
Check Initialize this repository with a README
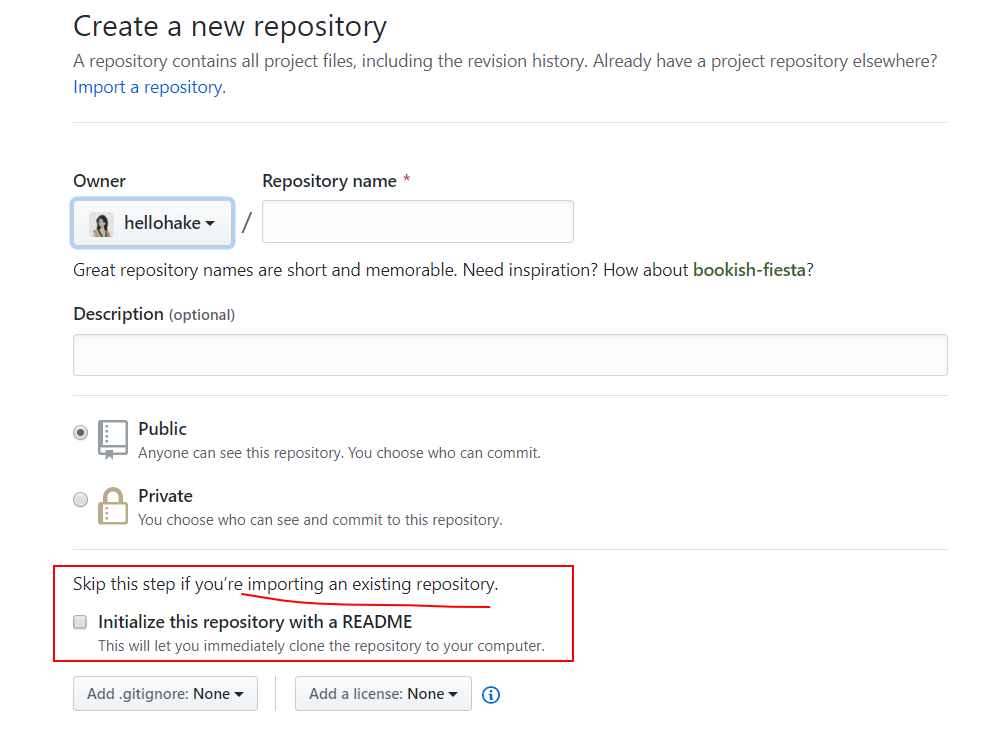80,622
